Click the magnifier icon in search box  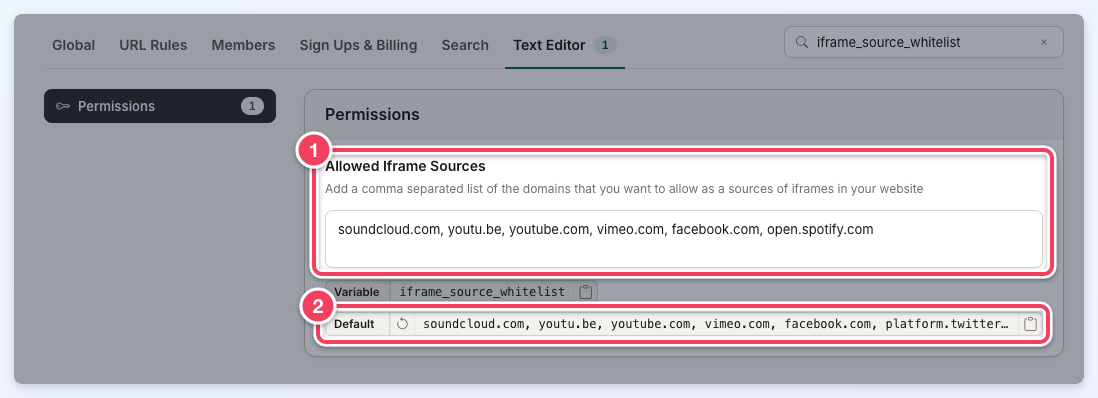[802, 42]
